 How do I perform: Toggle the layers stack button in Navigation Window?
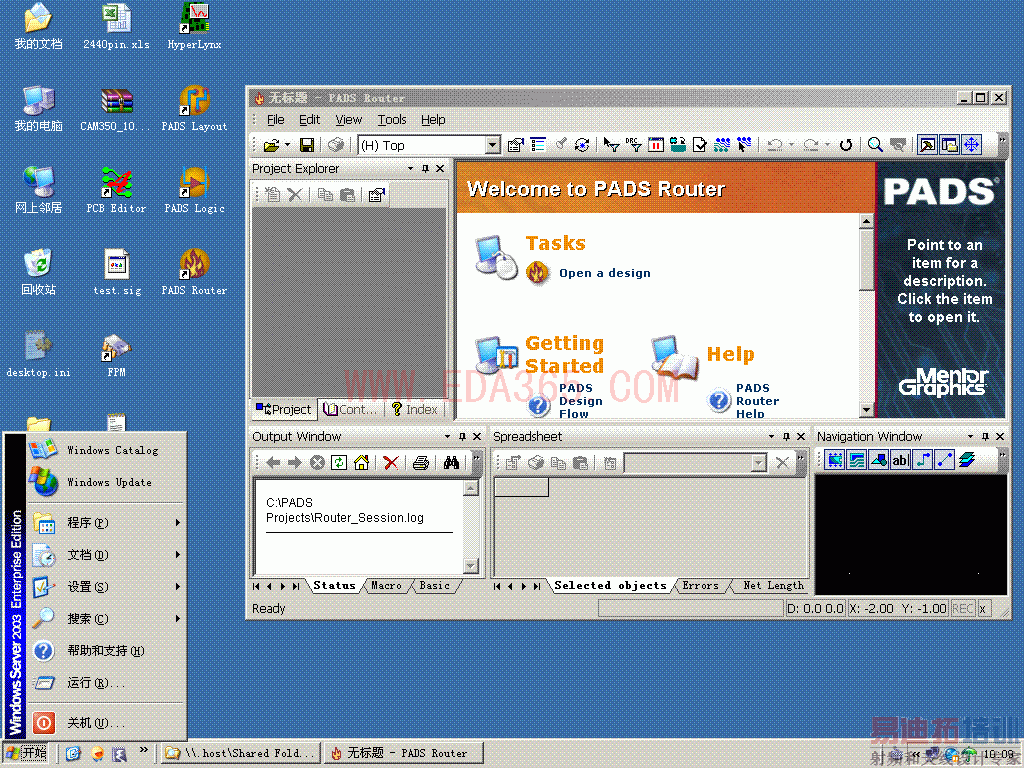(x=967, y=460)
